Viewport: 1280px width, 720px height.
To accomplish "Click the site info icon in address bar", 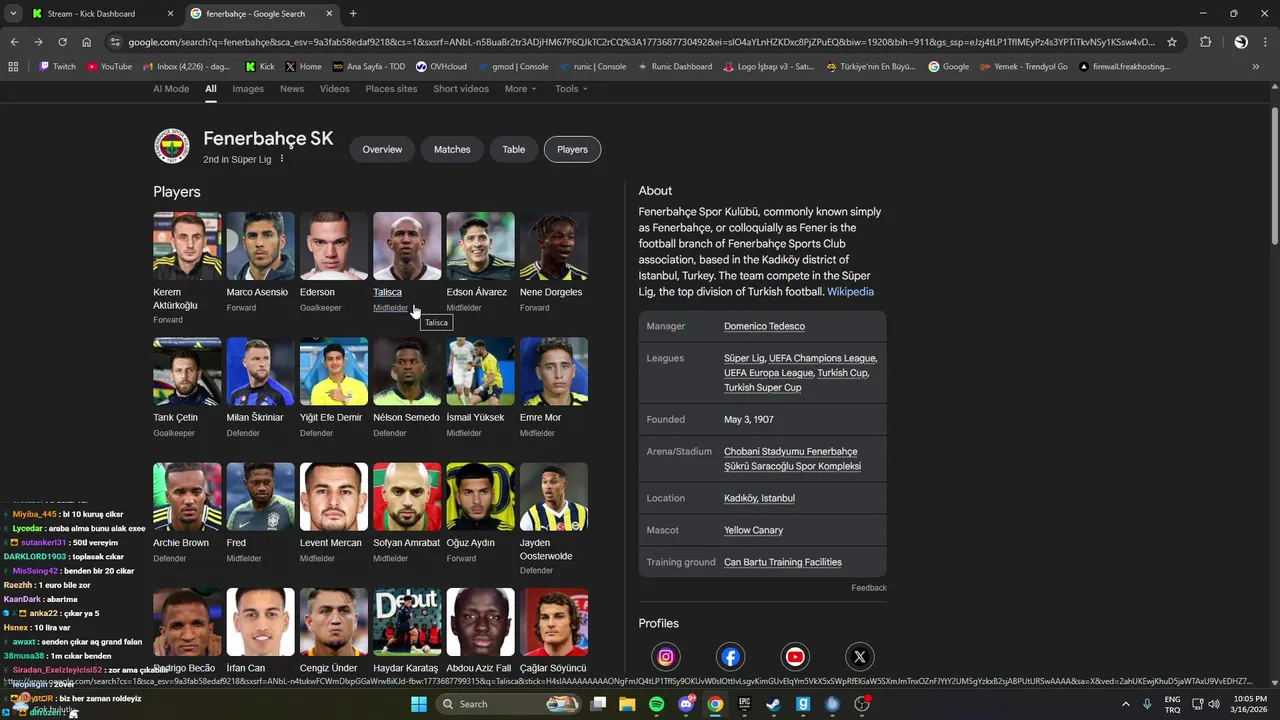I will coord(116,42).
